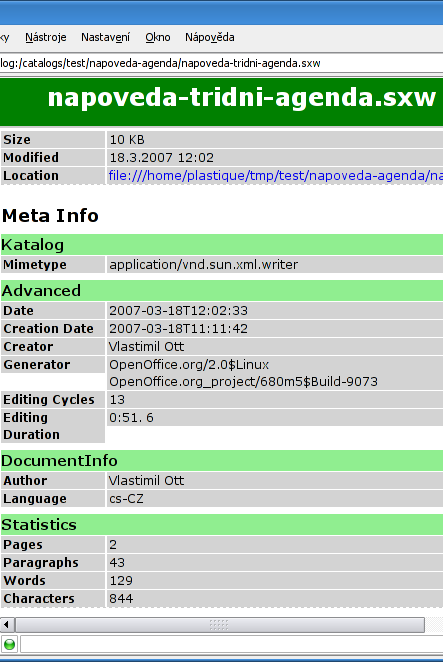Open the Okno menu

[x=158, y=38]
